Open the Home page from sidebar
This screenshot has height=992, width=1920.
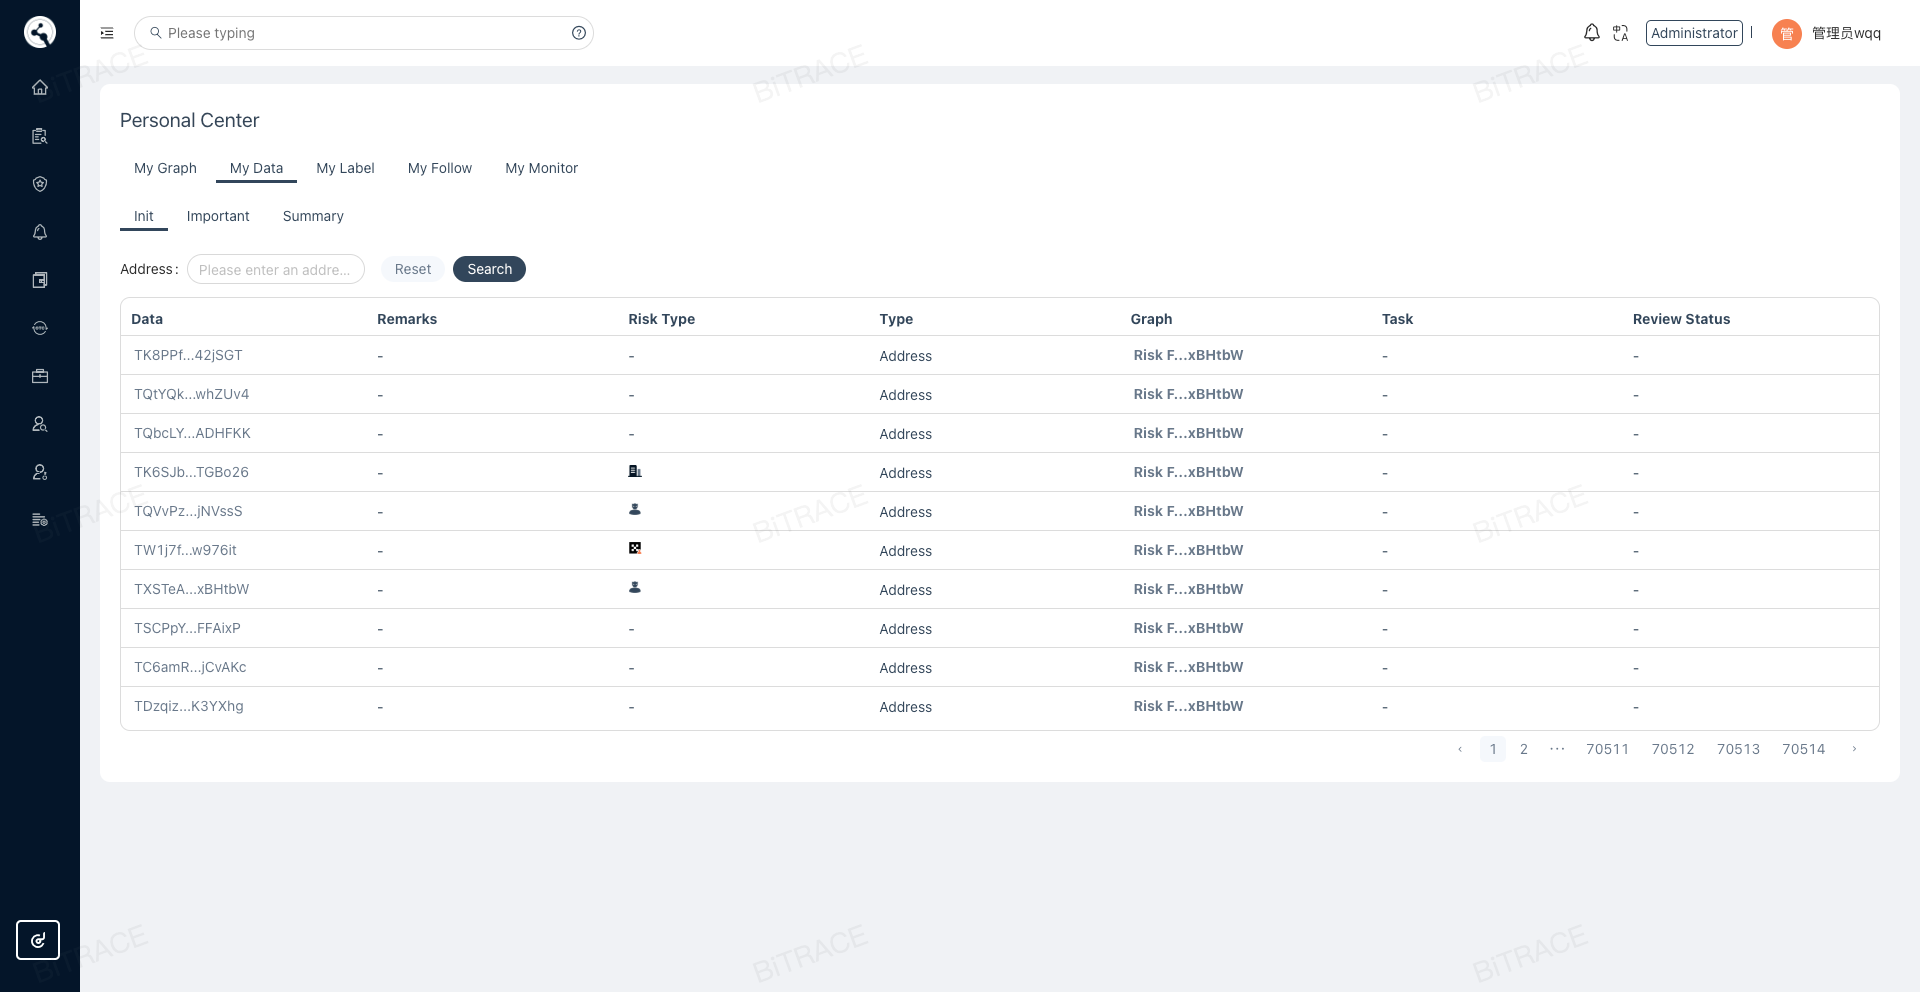[x=40, y=87]
